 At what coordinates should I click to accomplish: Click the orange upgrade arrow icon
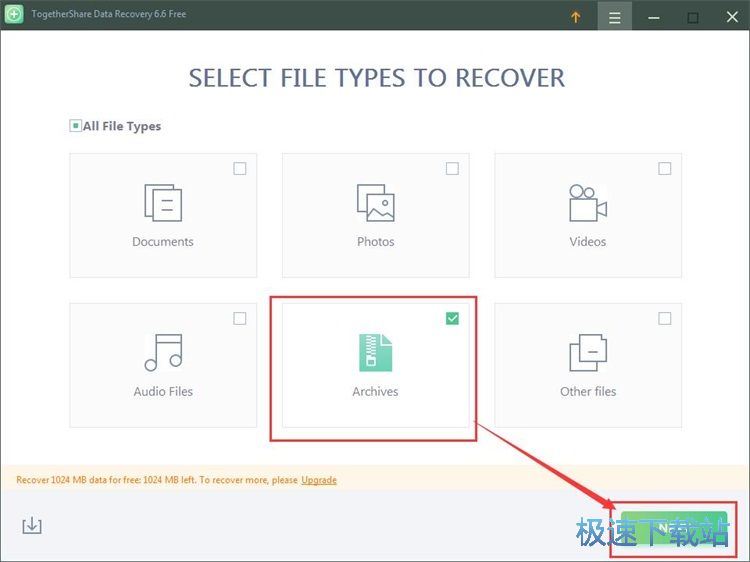pos(576,17)
